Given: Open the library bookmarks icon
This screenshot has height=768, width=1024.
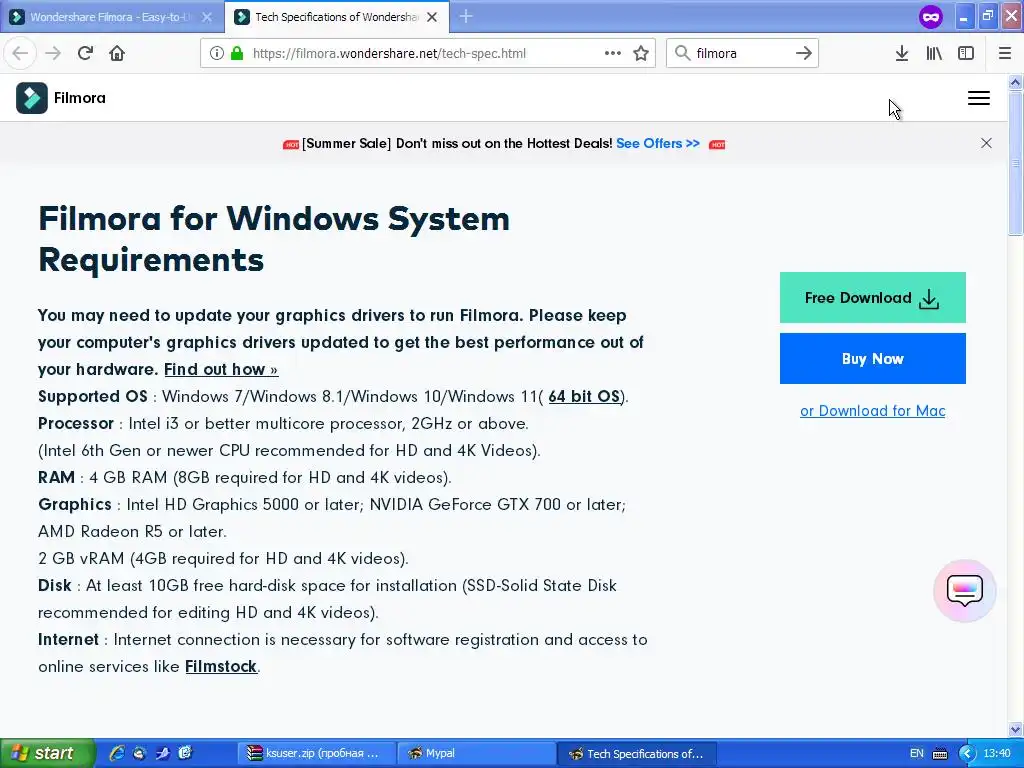Looking at the screenshot, I should 934,53.
